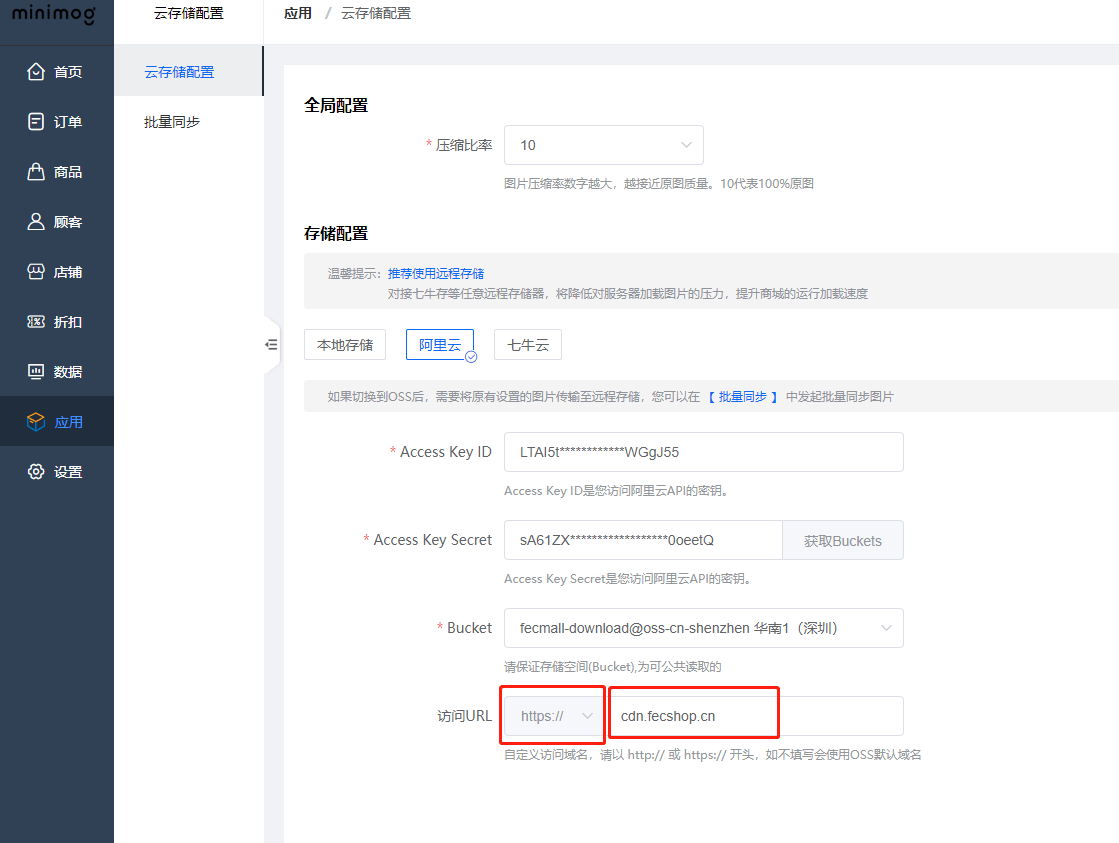Navigate to 顾客 in the sidebar

point(57,221)
